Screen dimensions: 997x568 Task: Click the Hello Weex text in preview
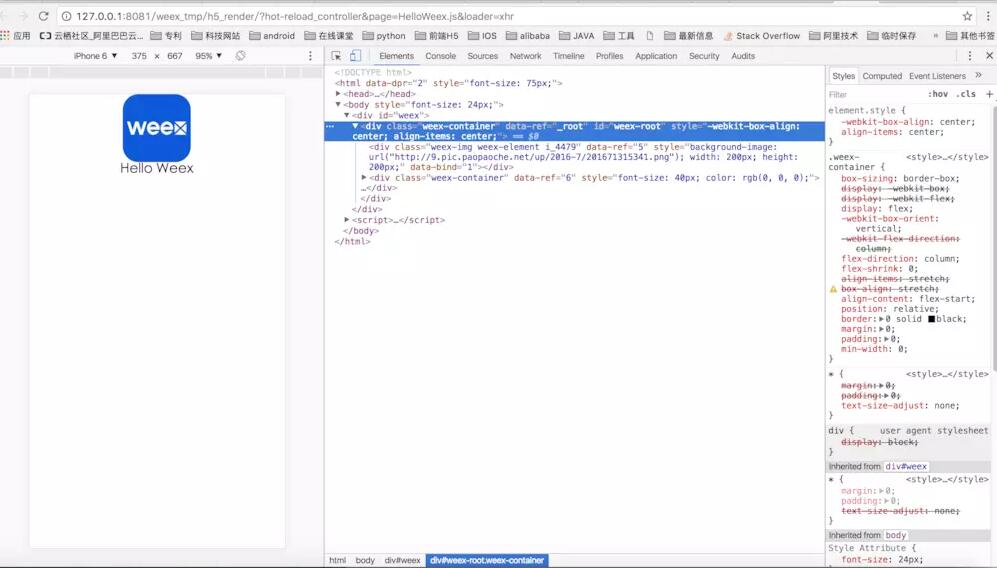coord(156,168)
